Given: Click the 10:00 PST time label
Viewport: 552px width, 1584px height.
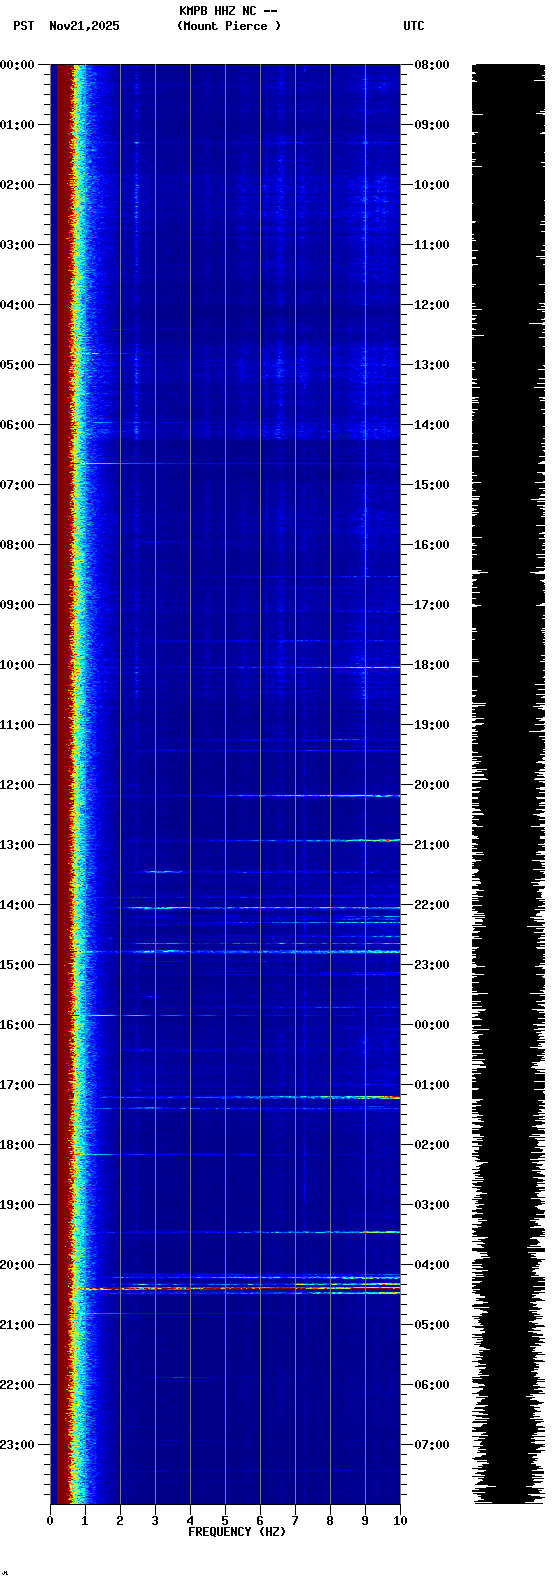Looking at the screenshot, I should point(17,665).
